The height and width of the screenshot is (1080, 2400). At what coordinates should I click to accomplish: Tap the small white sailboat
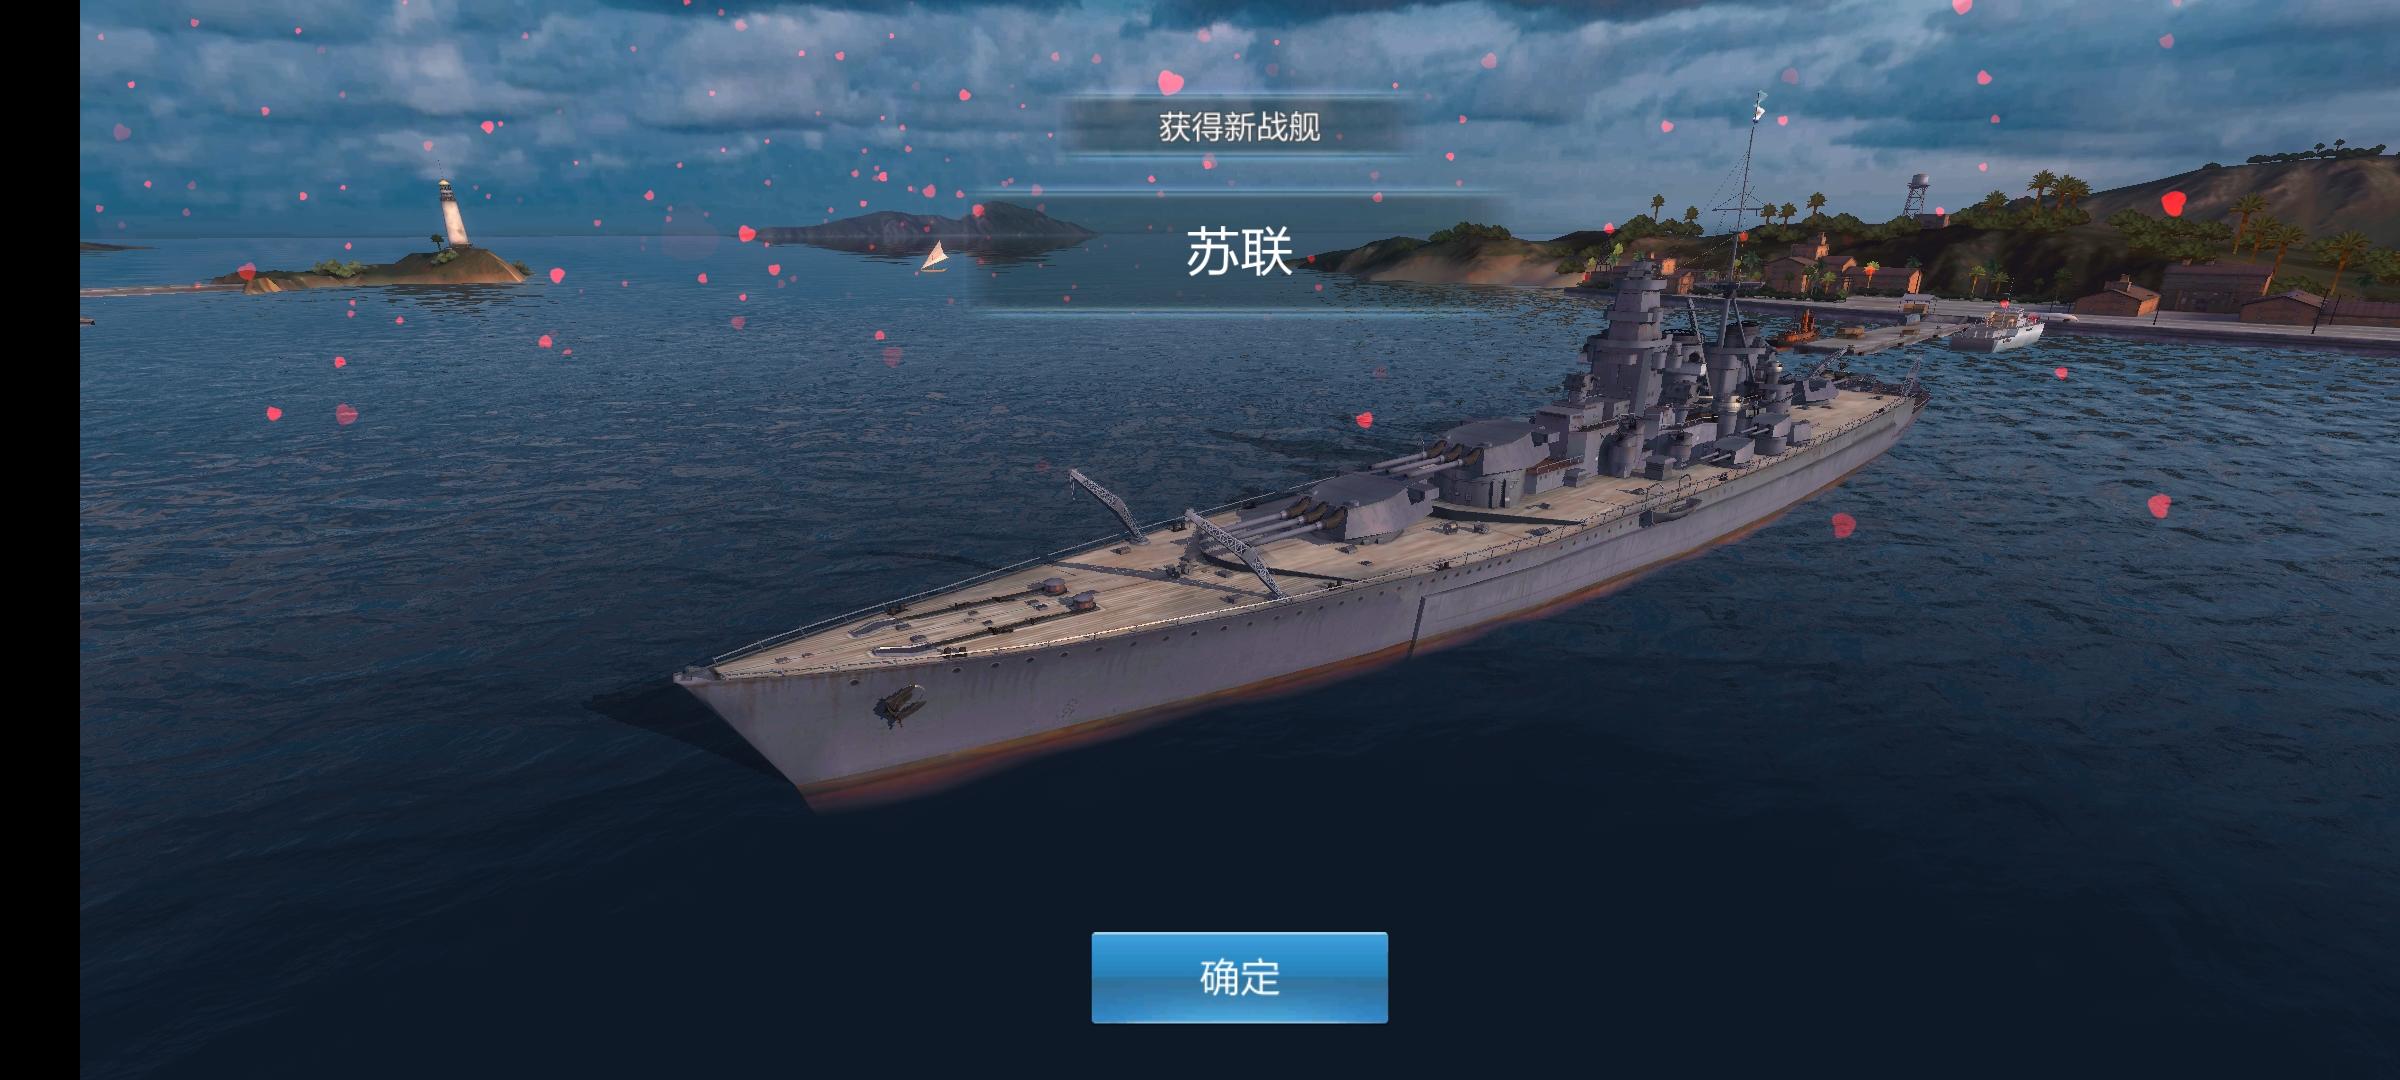click(935, 257)
